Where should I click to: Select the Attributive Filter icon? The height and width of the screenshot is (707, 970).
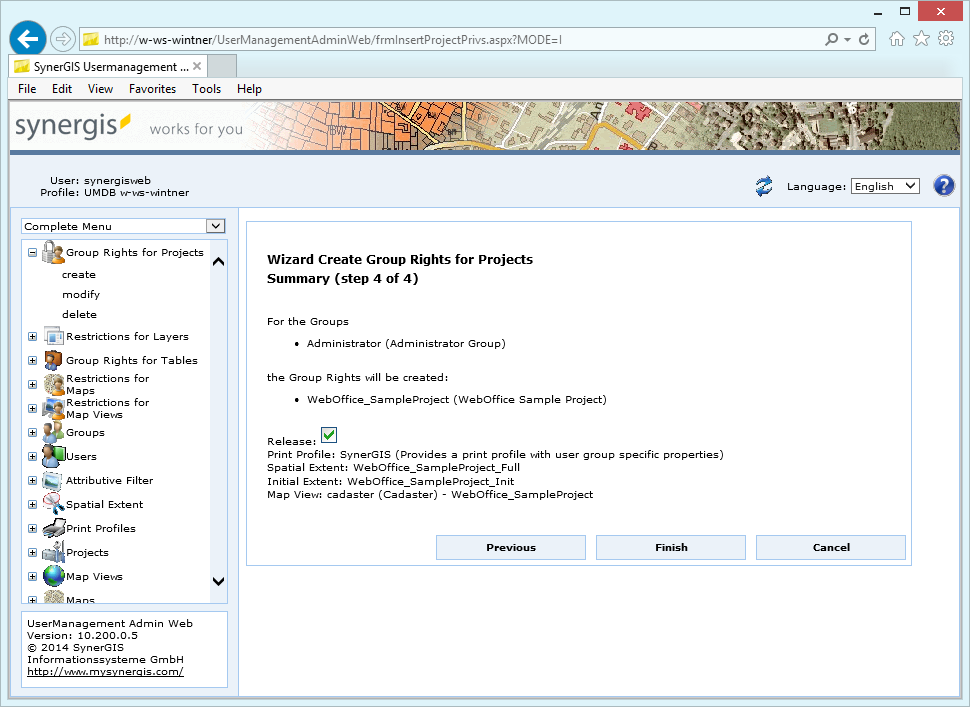tap(51, 480)
